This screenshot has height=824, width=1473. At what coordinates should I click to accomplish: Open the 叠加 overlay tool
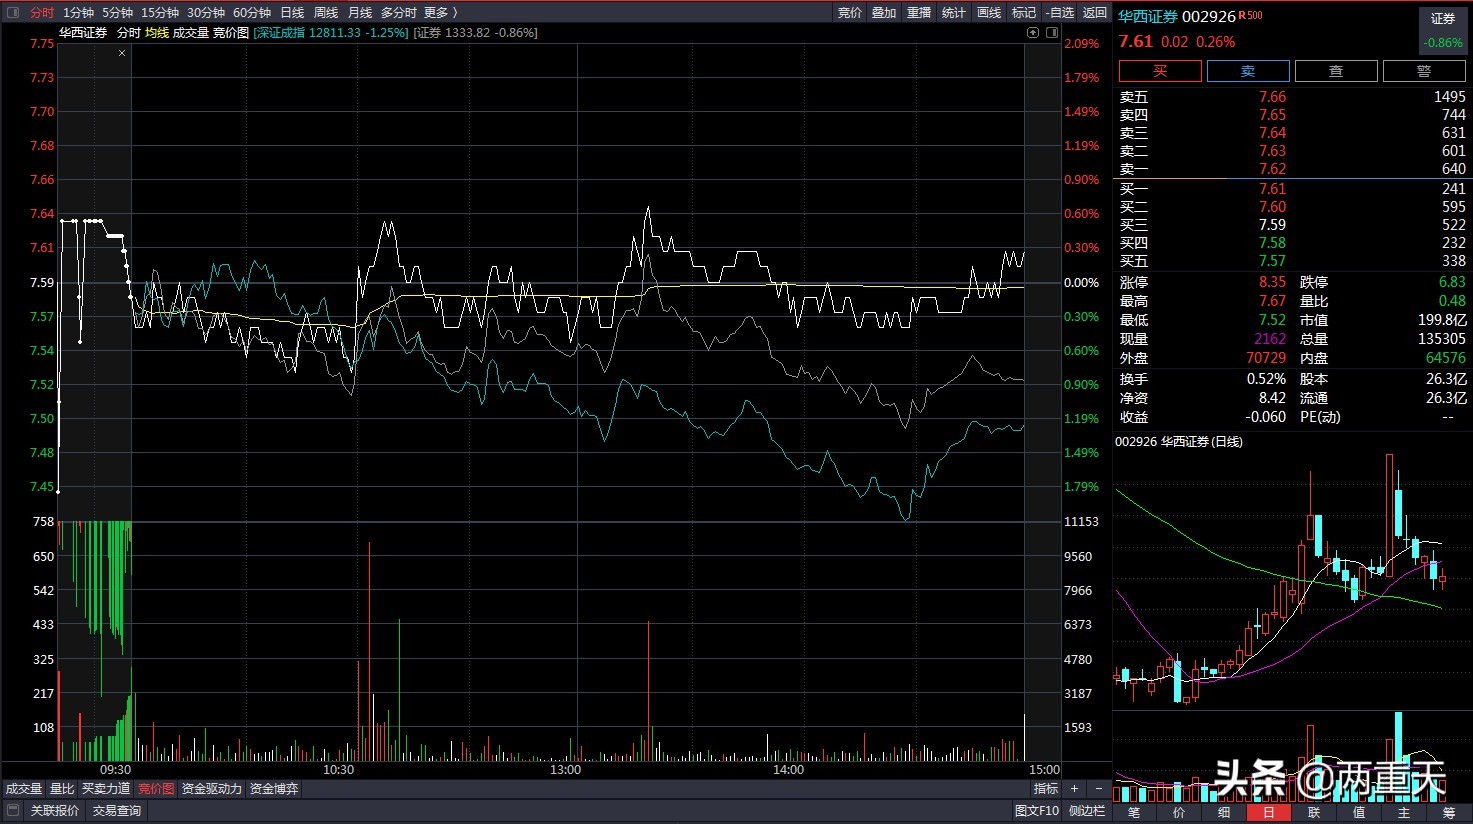click(884, 12)
